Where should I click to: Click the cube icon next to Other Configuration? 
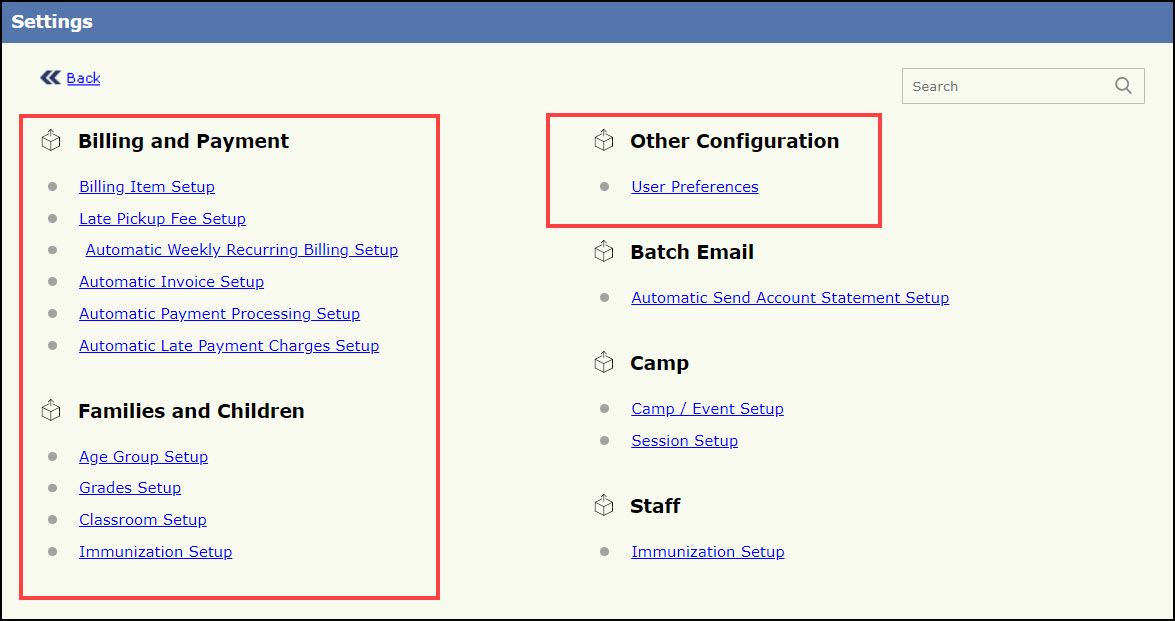603,141
